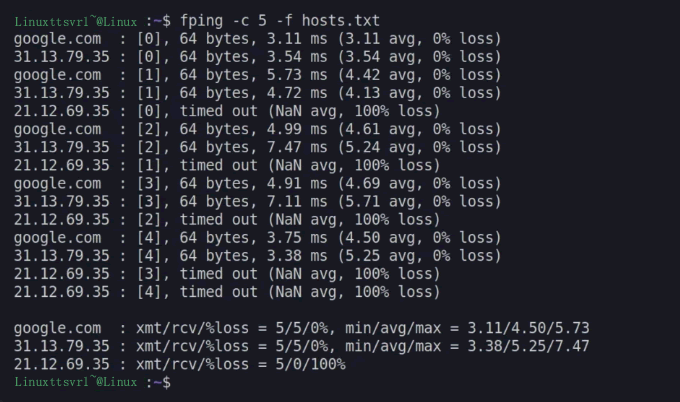
Task: Click the 7.47 ms ping result line
Action: (257, 146)
